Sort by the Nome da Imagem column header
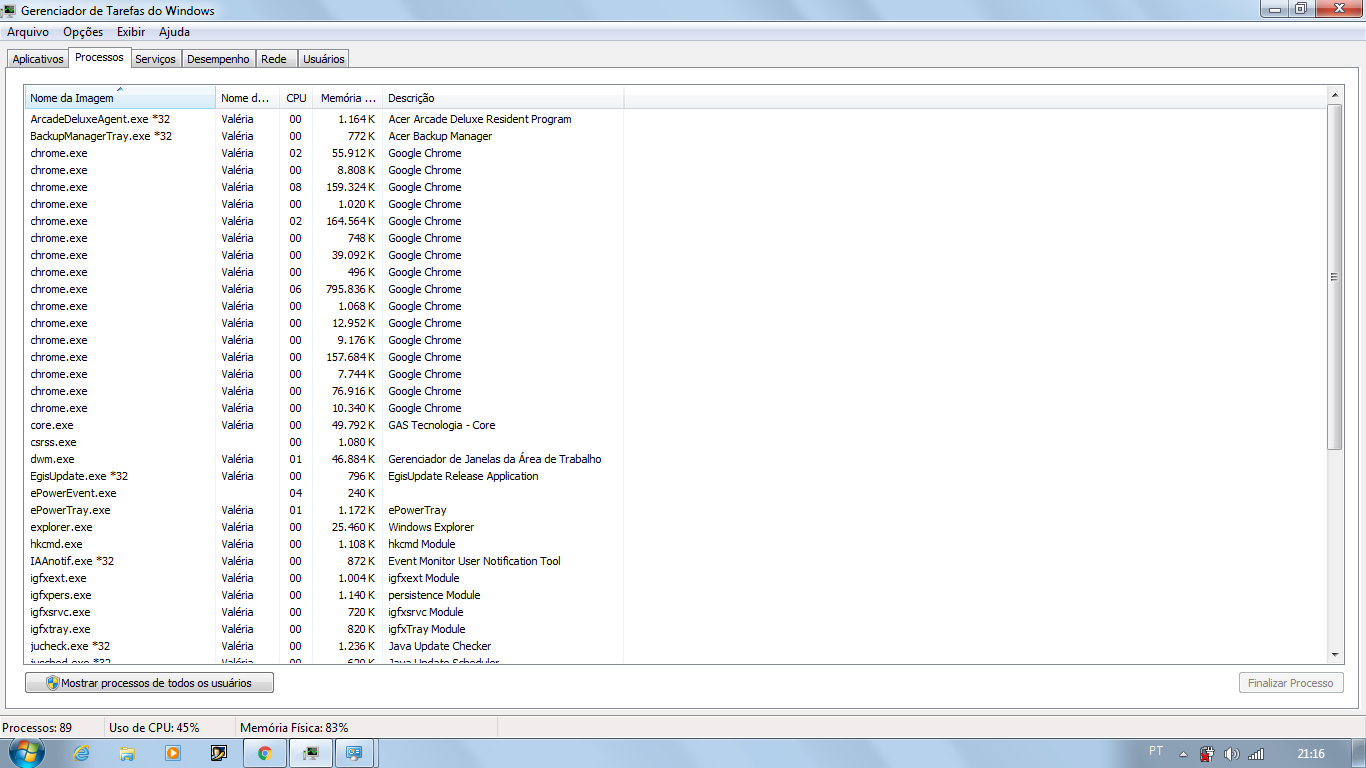 click(x=120, y=98)
